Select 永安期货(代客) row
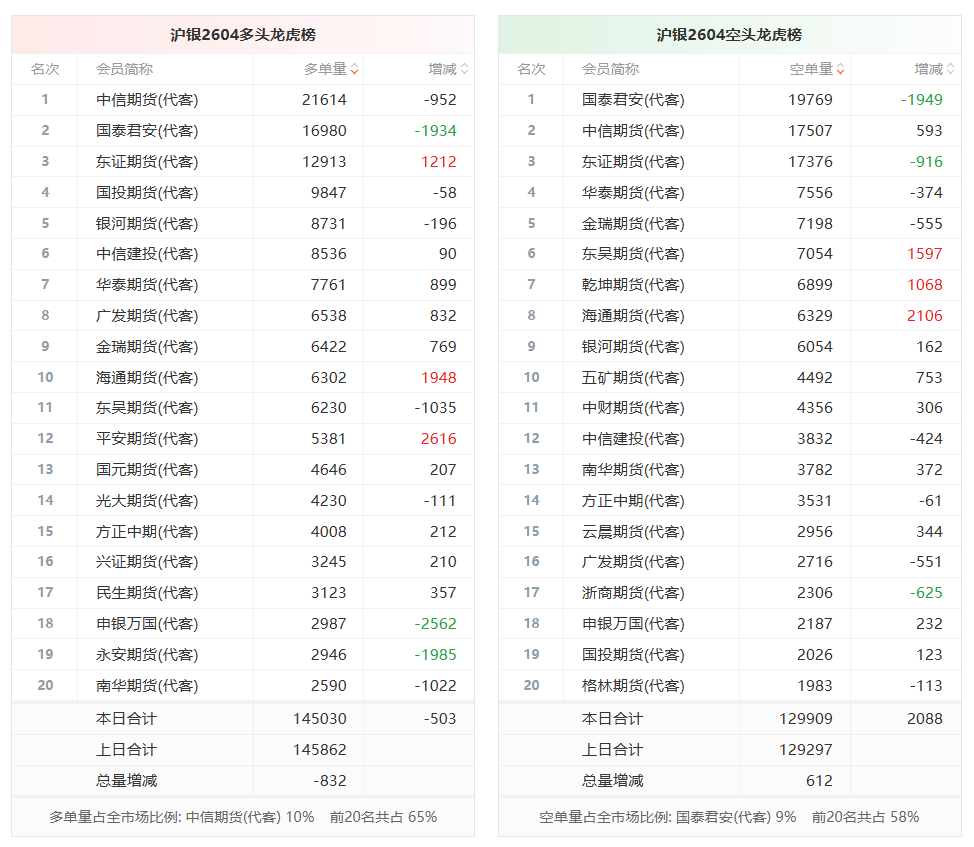974x847 pixels. tap(243, 654)
